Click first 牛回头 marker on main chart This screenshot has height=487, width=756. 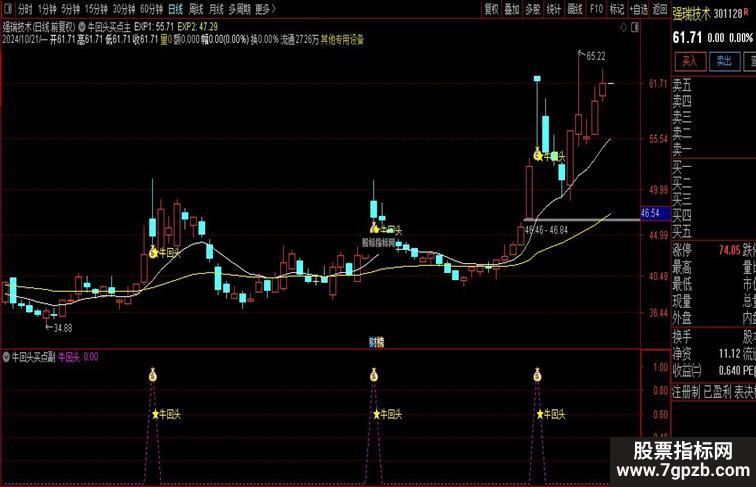164,253
